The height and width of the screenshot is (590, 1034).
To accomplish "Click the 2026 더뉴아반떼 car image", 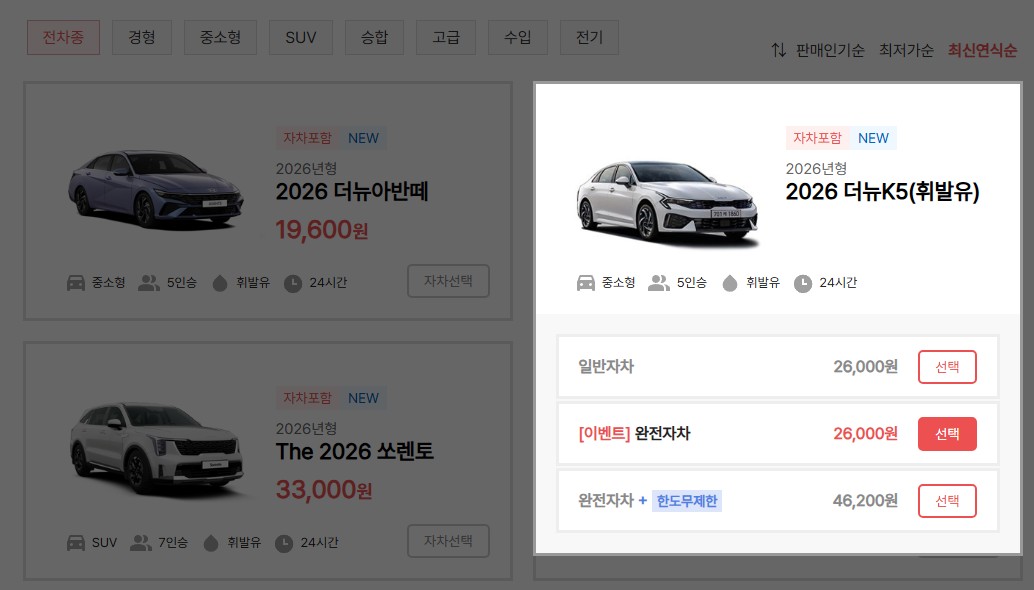I will pos(156,190).
